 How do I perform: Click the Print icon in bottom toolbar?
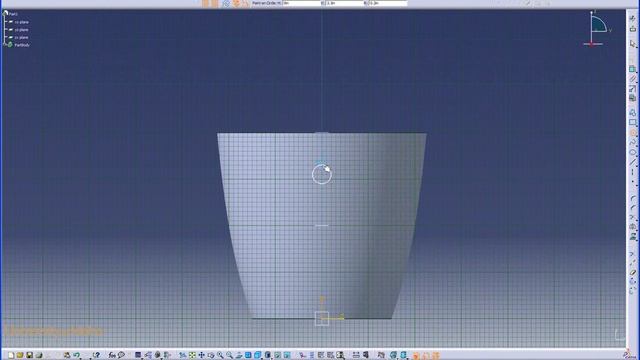[x=39, y=355]
